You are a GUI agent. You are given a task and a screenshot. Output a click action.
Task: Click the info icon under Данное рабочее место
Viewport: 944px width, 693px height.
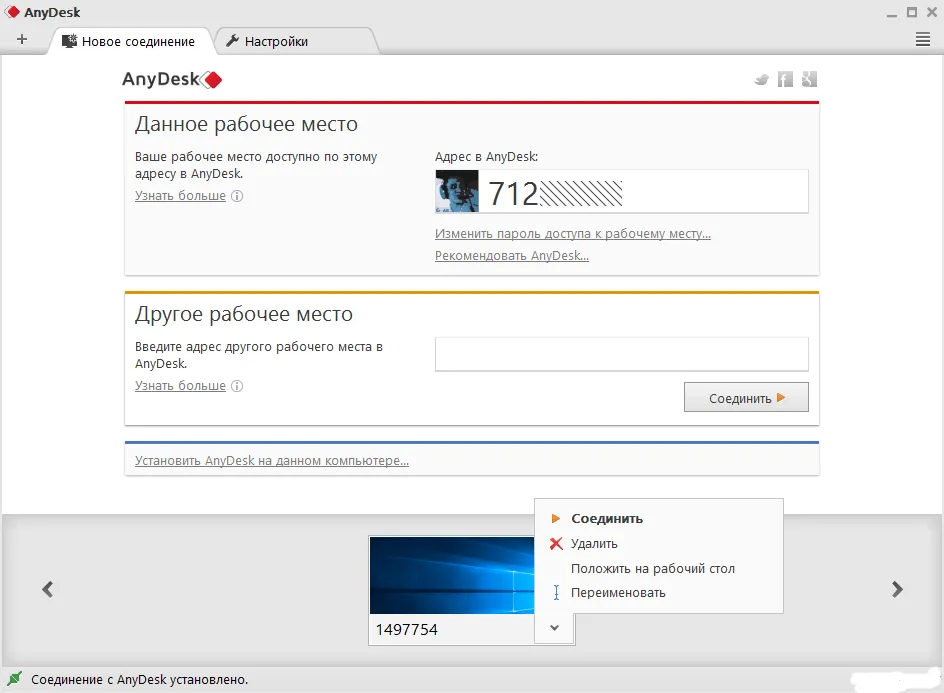tap(237, 196)
